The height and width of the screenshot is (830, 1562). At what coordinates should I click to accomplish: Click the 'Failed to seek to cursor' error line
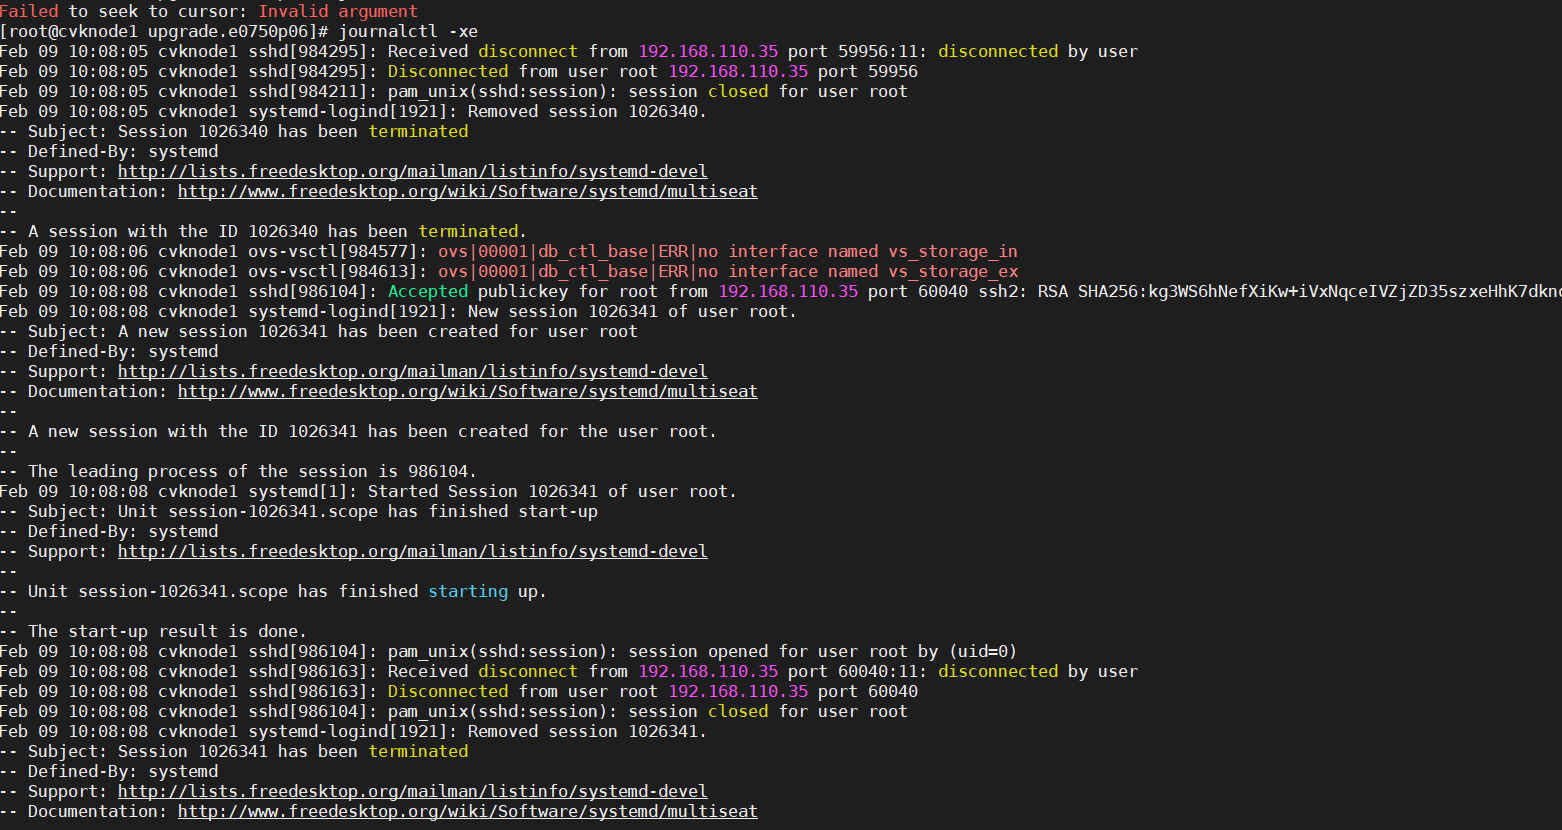coord(208,11)
